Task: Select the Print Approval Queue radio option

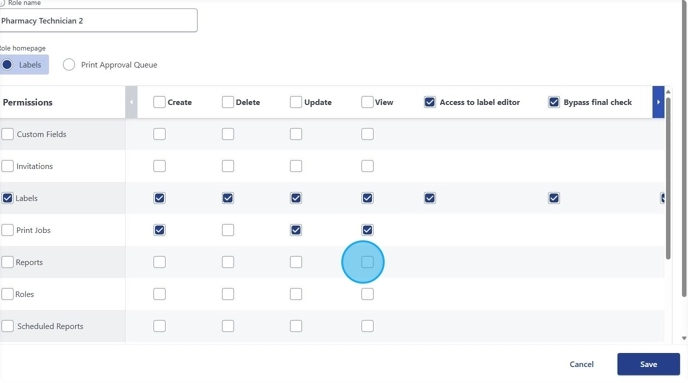Action: point(69,65)
